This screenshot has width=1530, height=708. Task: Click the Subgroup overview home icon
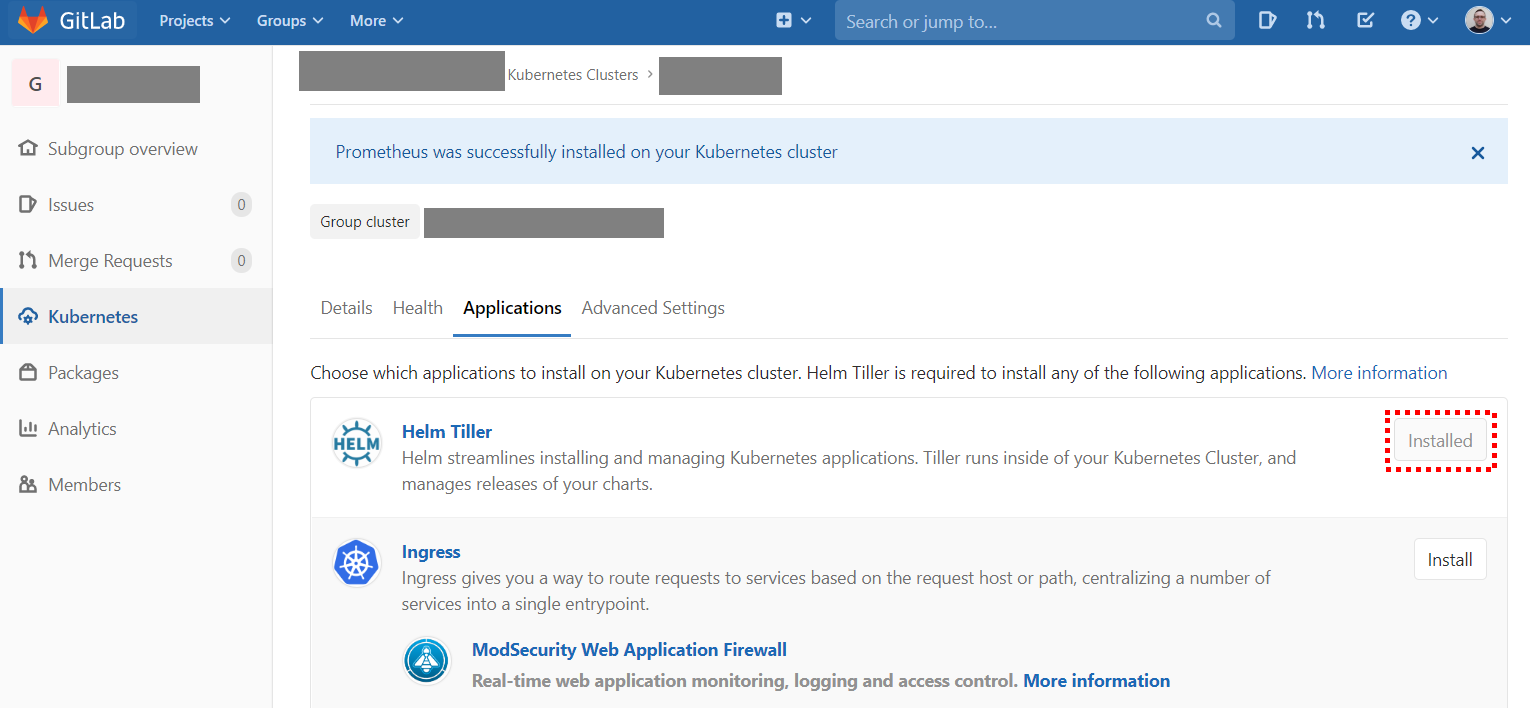coord(28,148)
